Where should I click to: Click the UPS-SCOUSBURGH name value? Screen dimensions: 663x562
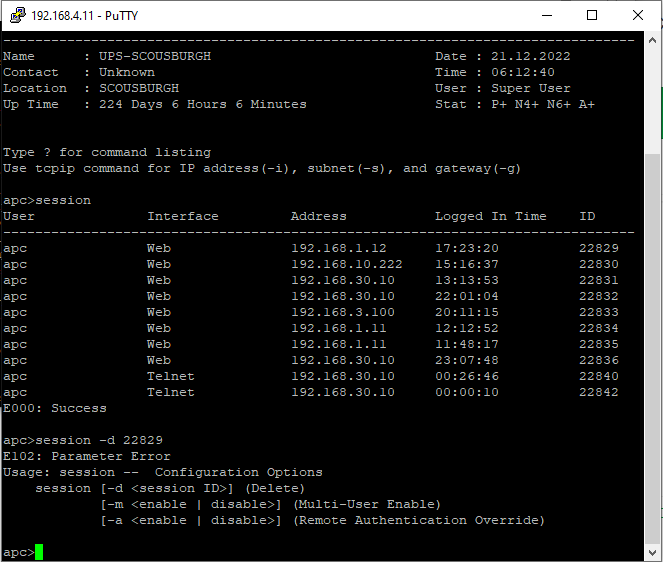[154, 56]
